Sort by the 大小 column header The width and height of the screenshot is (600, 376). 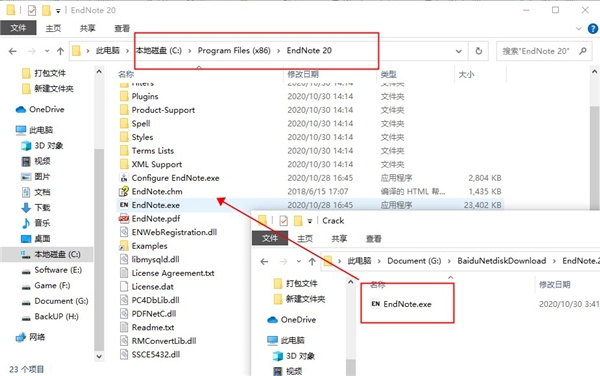(x=466, y=74)
